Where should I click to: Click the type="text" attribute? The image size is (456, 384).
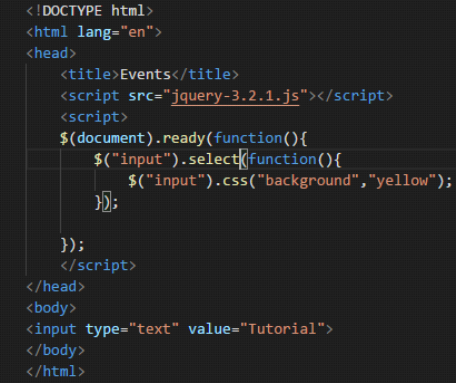pos(132,329)
